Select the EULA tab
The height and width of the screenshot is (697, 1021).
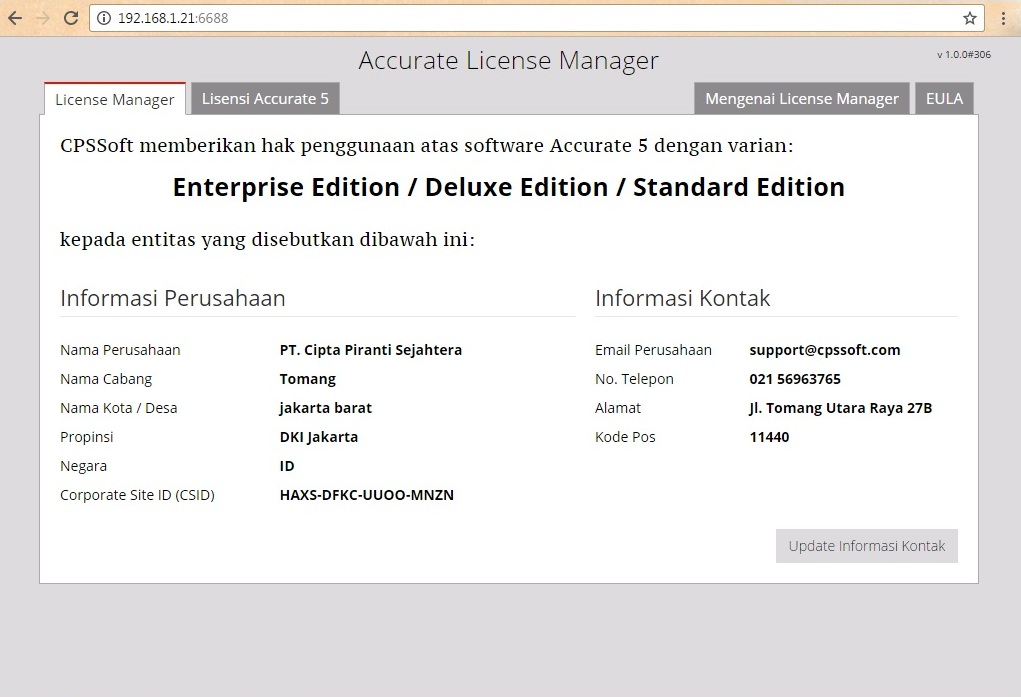tap(943, 98)
